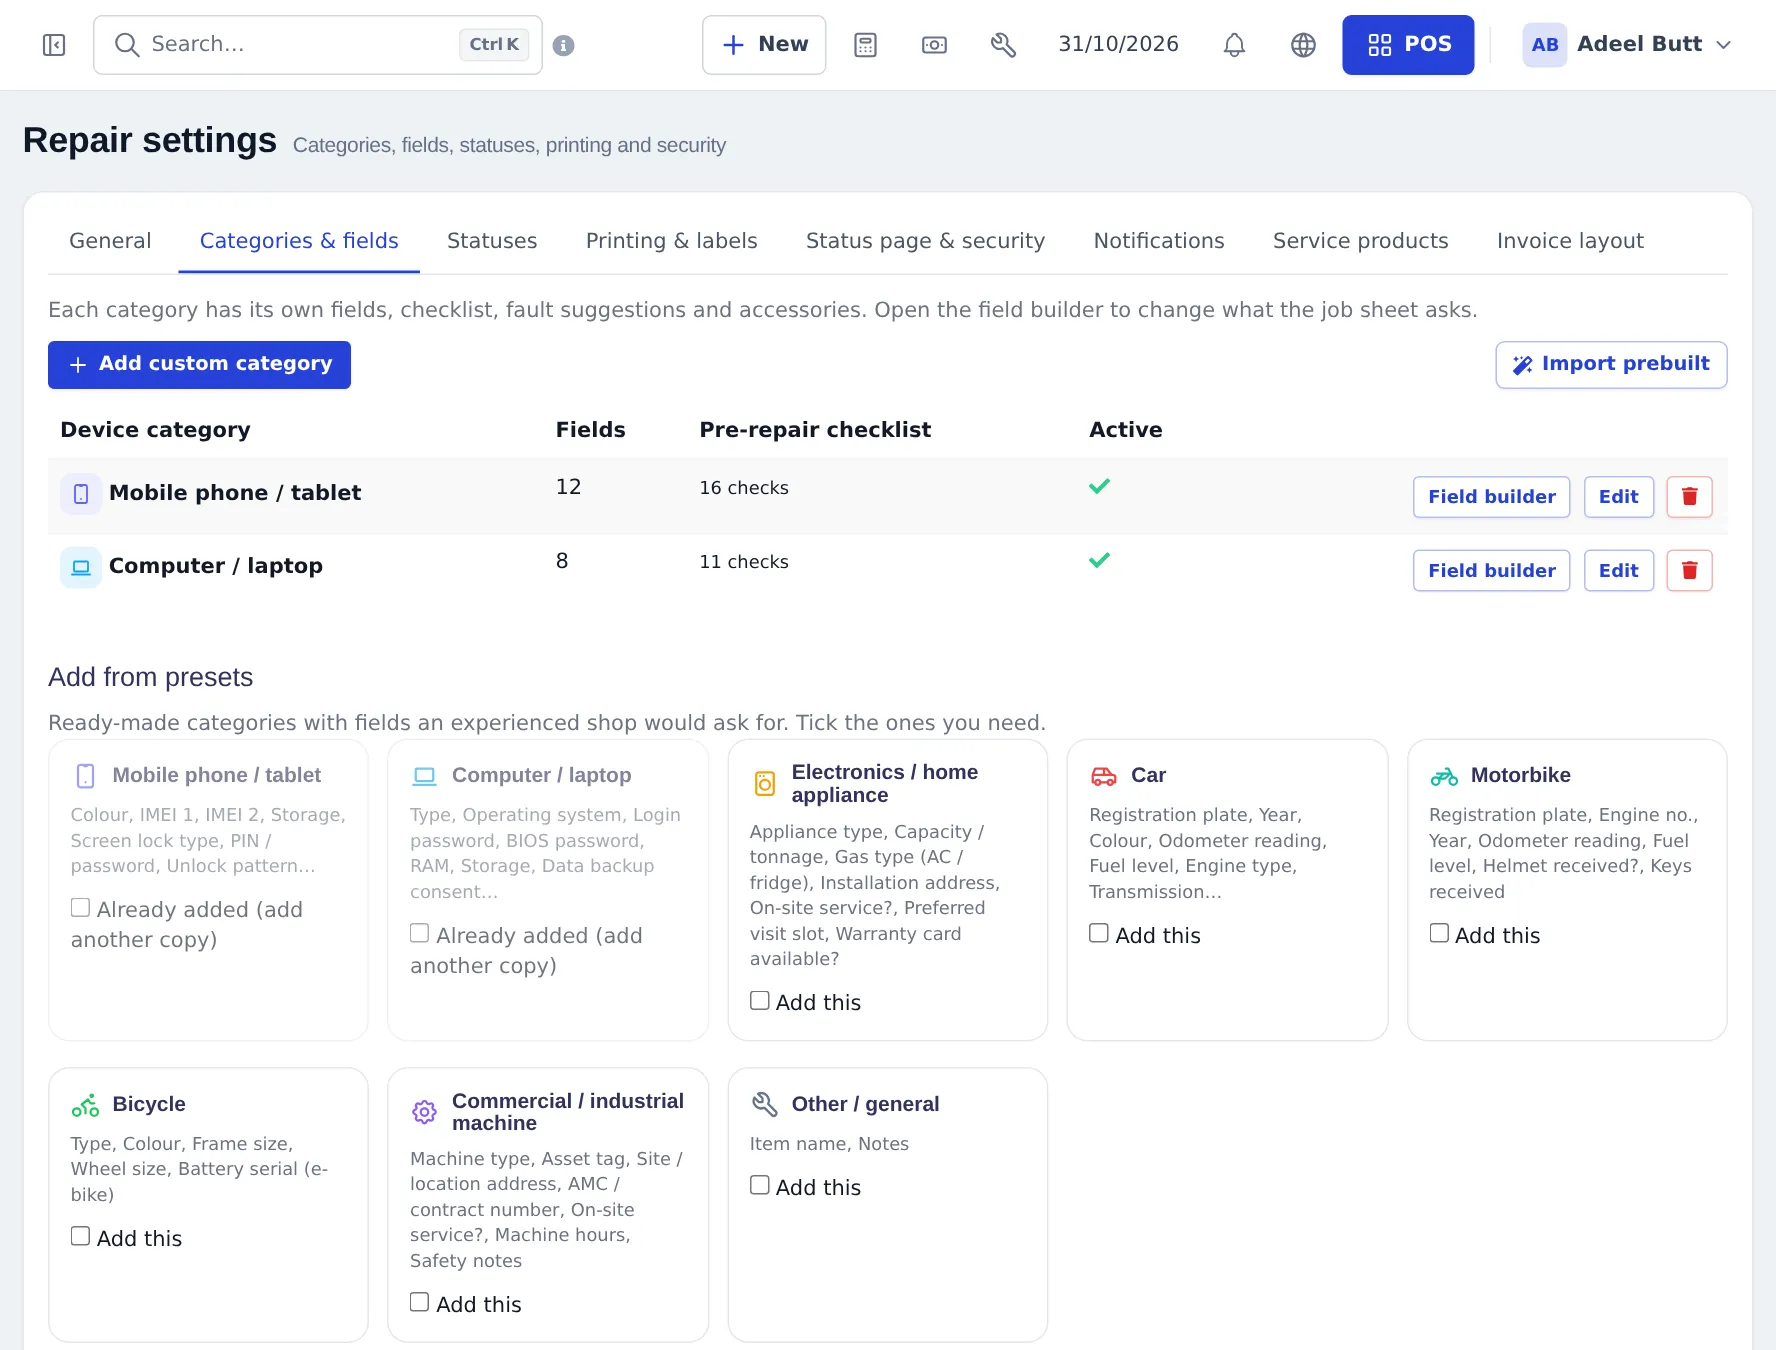Viewport: 1776px width, 1350px height.
Task: Click the active checkmark for Mobile phone / tablet
Action: 1100,487
